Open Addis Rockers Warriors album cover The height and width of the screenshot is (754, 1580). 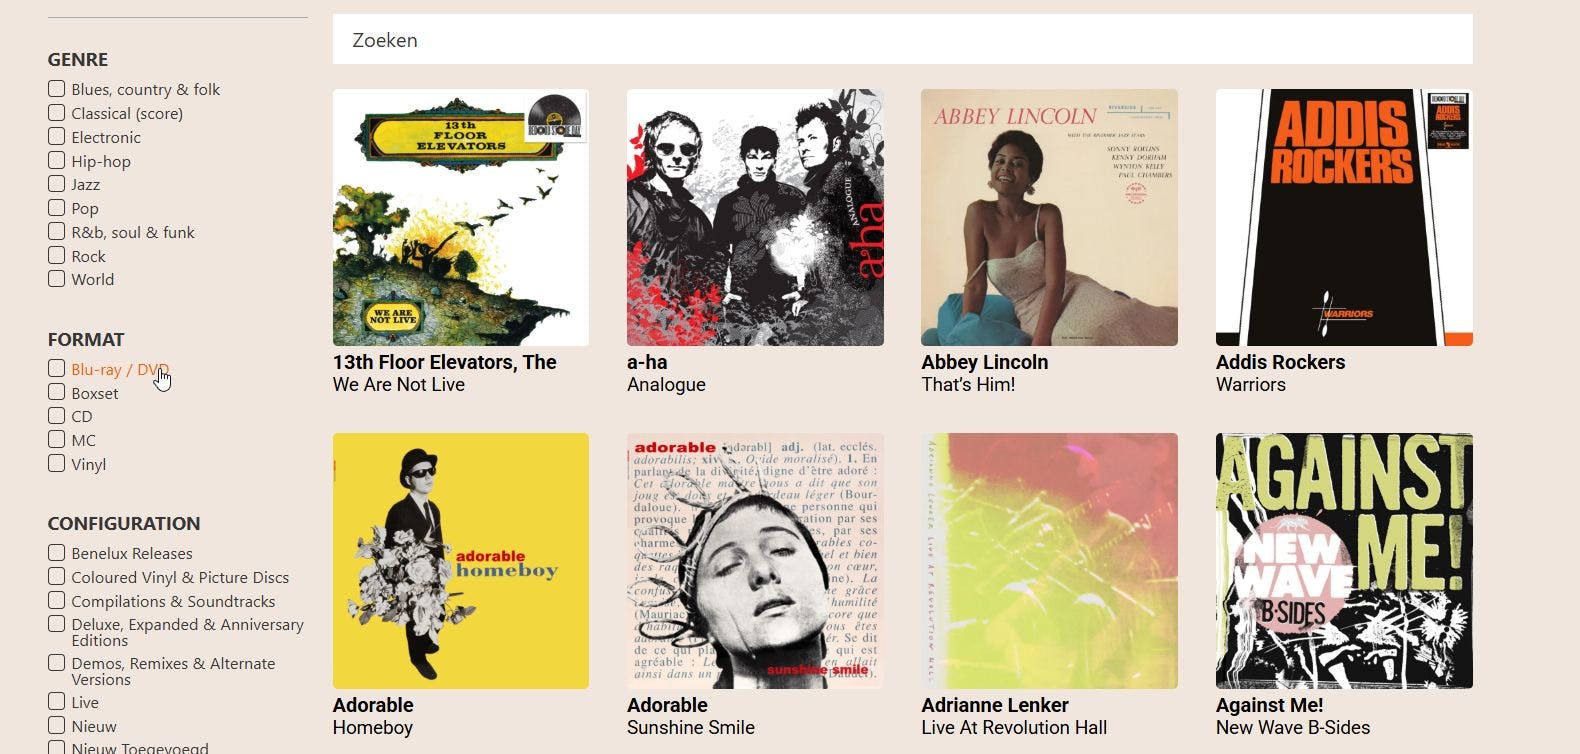point(1344,218)
